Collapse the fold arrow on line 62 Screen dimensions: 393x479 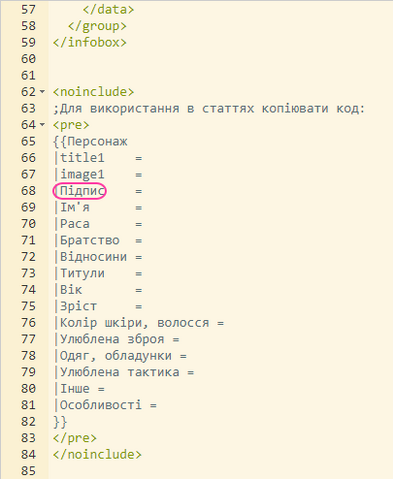coord(42,91)
